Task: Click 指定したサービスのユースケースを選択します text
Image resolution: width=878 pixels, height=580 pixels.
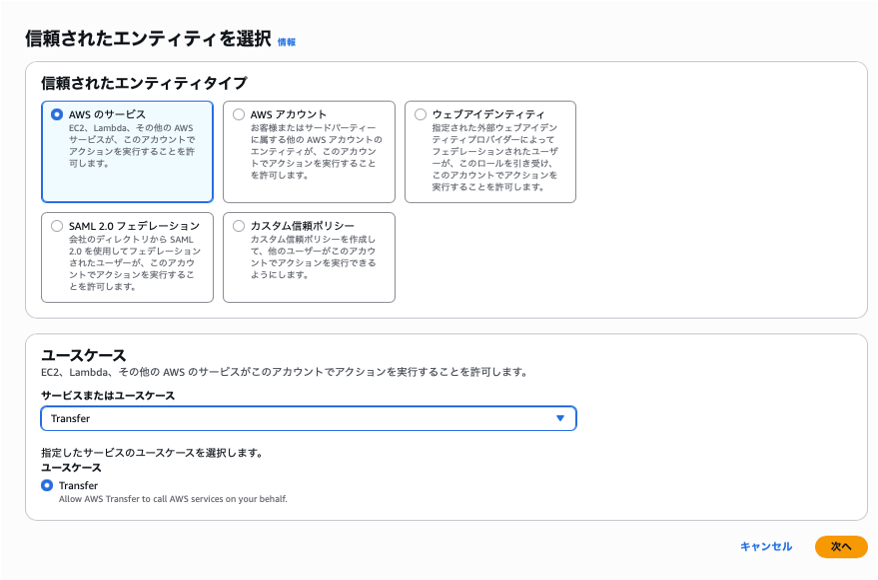Action: (x=152, y=452)
